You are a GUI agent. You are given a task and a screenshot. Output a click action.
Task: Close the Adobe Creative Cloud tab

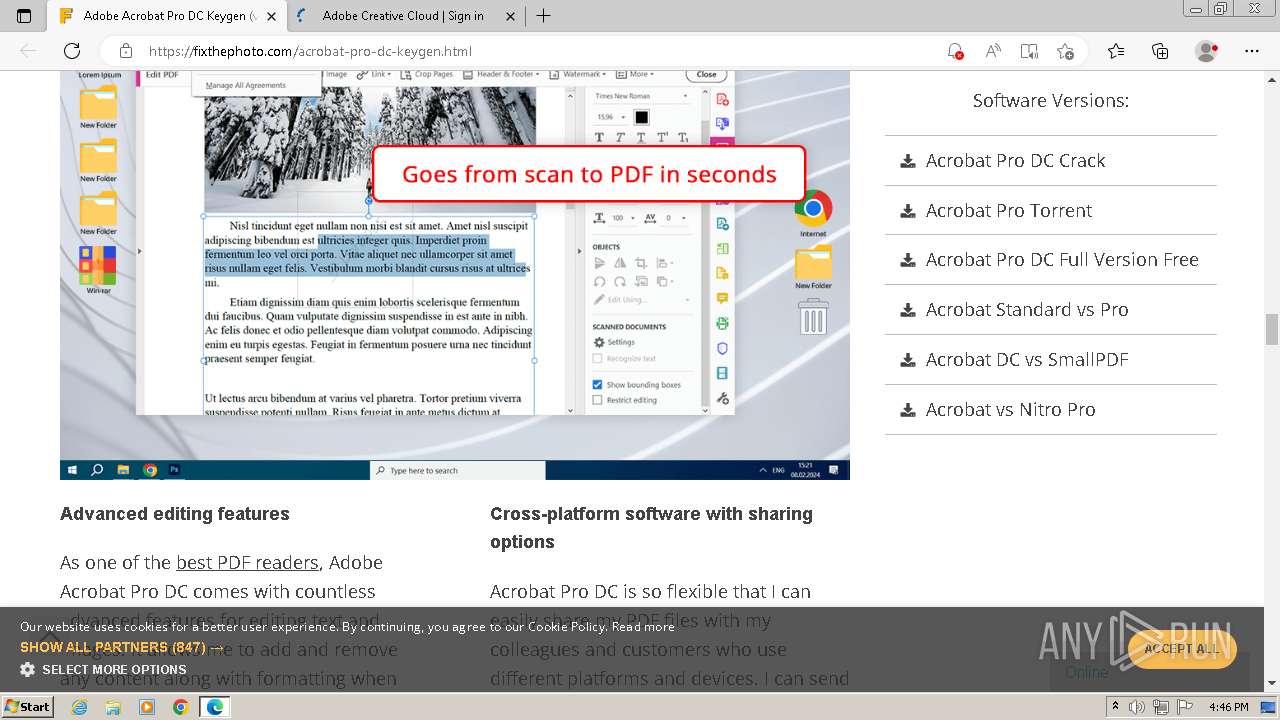click(511, 16)
